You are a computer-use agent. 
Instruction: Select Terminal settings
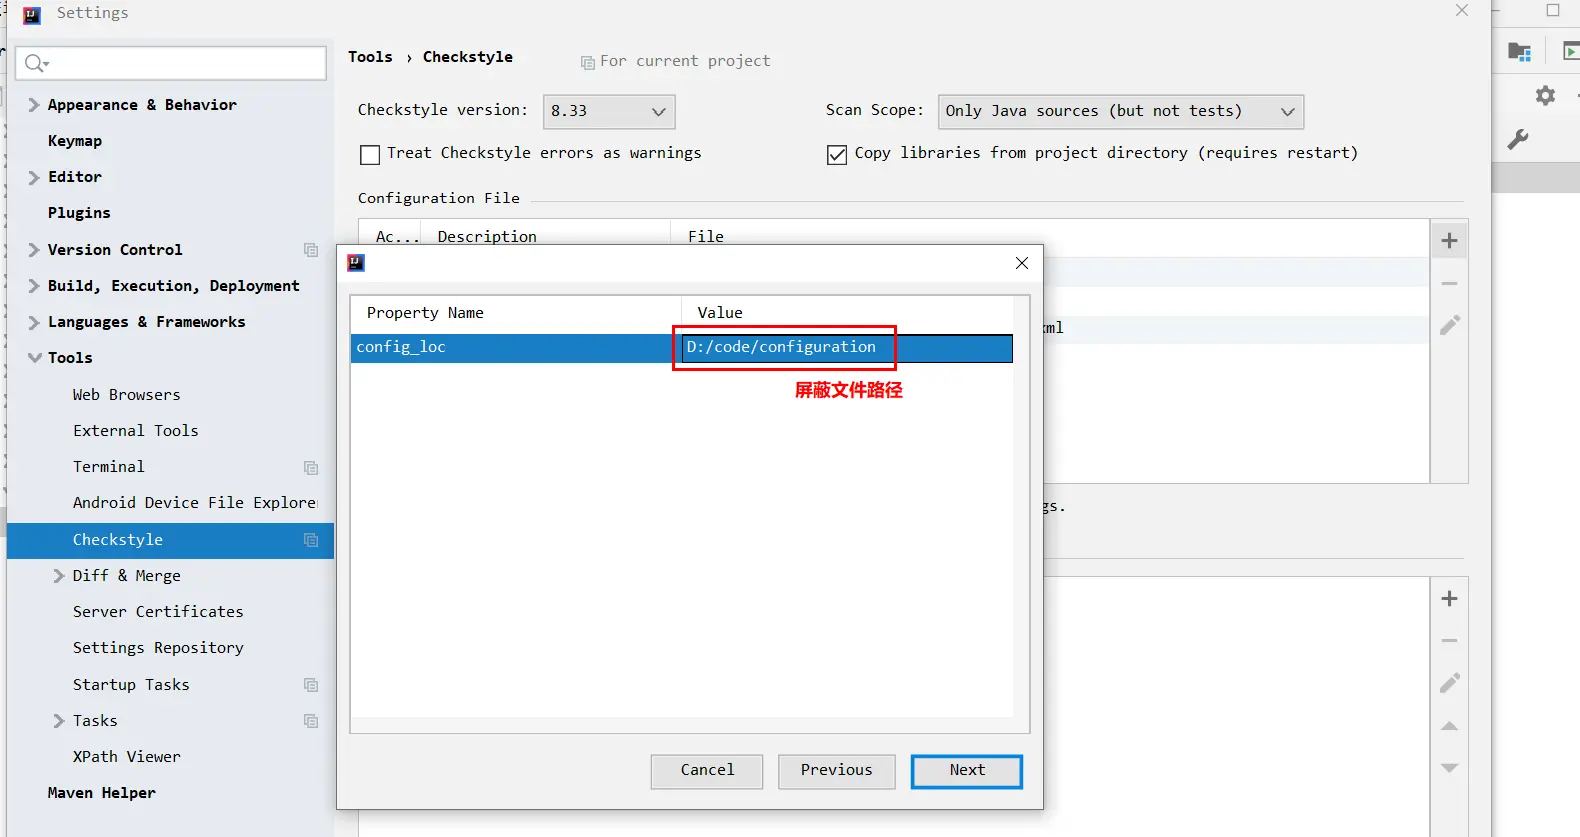pyautogui.click(x=109, y=467)
